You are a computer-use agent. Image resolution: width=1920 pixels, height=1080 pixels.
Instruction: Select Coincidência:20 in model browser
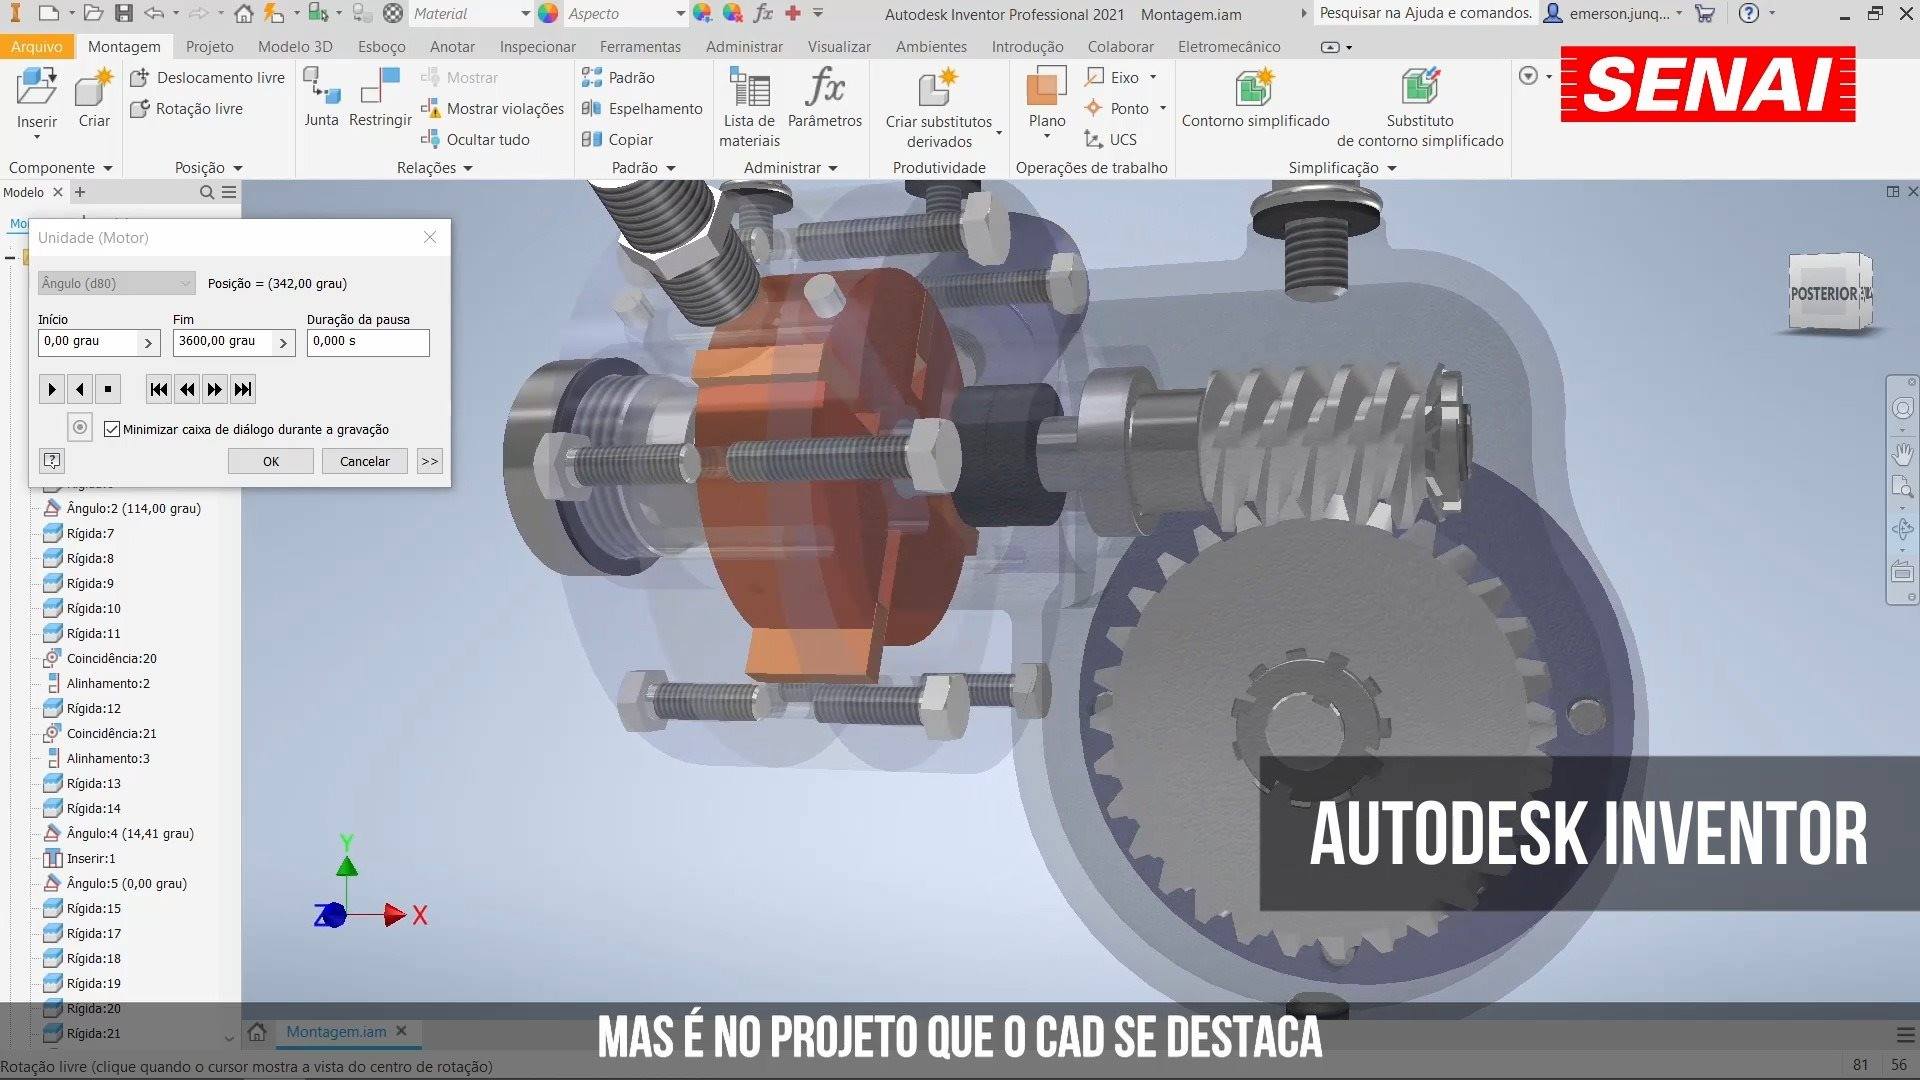[100, 658]
